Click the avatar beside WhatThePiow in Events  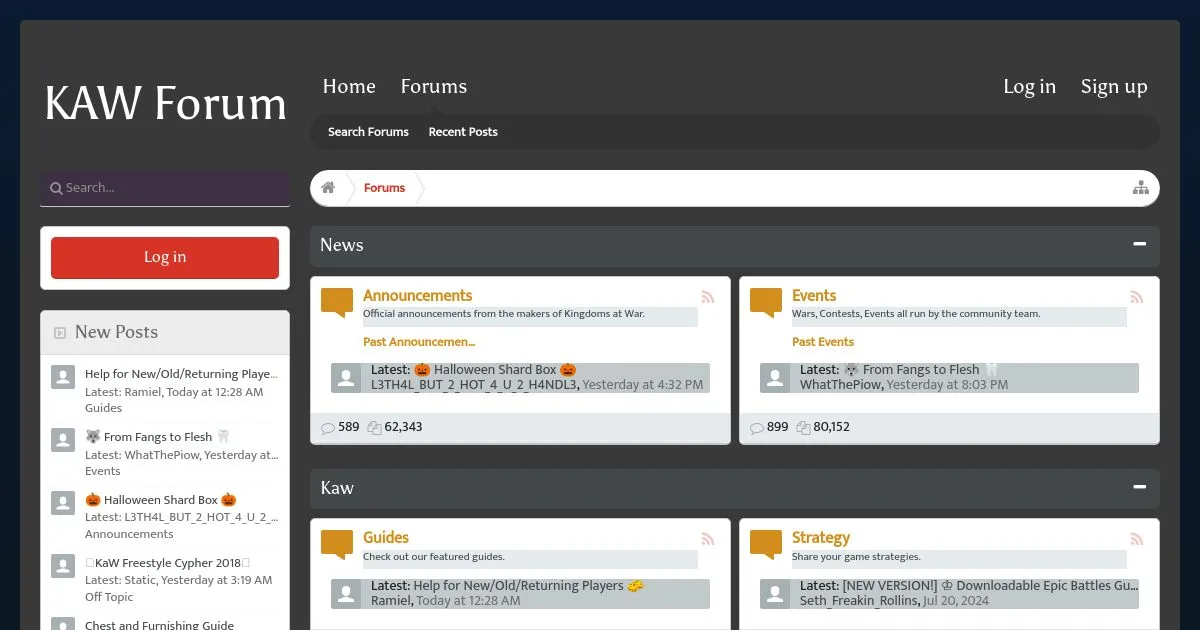[x=775, y=378]
